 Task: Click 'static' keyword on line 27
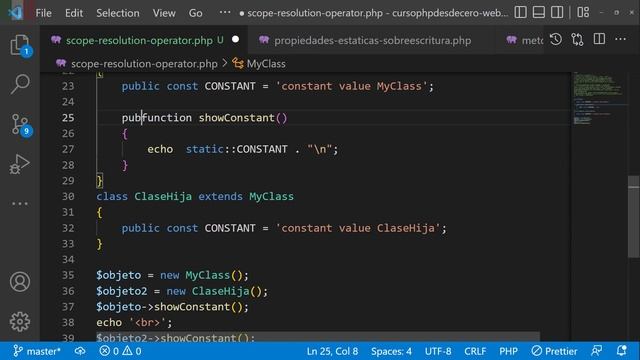(204, 149)
